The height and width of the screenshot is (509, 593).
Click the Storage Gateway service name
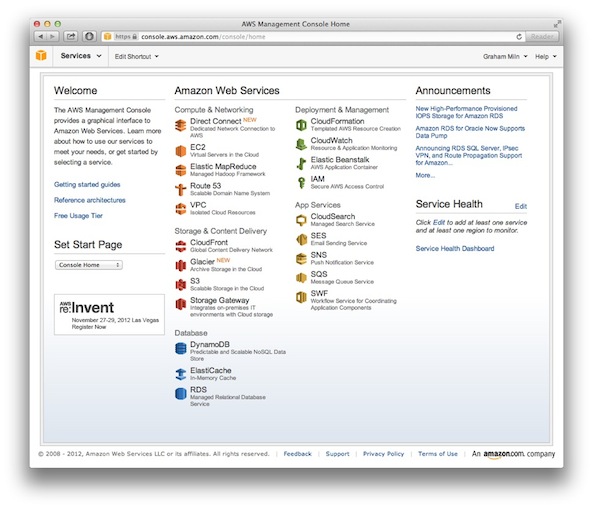point(219,300)
